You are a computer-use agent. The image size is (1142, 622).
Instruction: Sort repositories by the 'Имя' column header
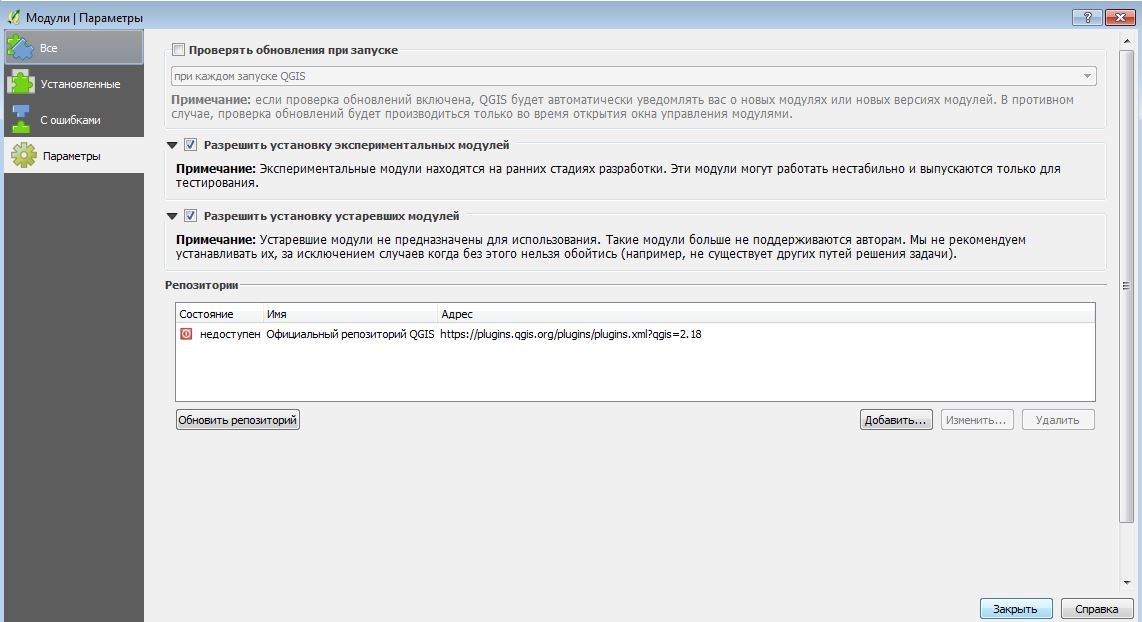point(350,314)
